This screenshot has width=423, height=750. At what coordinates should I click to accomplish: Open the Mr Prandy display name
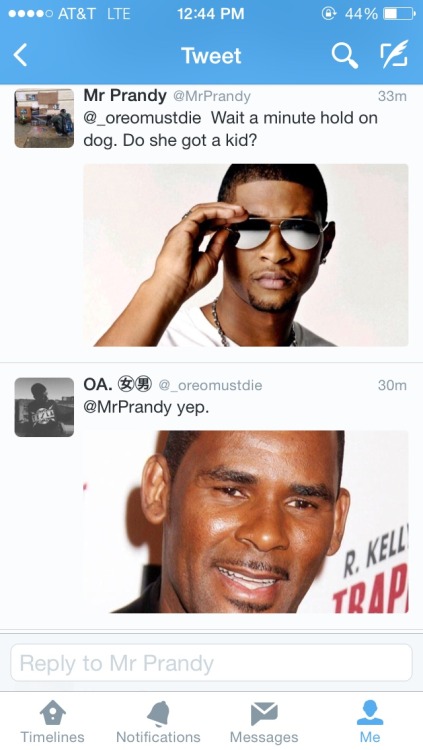coord(125,95)
